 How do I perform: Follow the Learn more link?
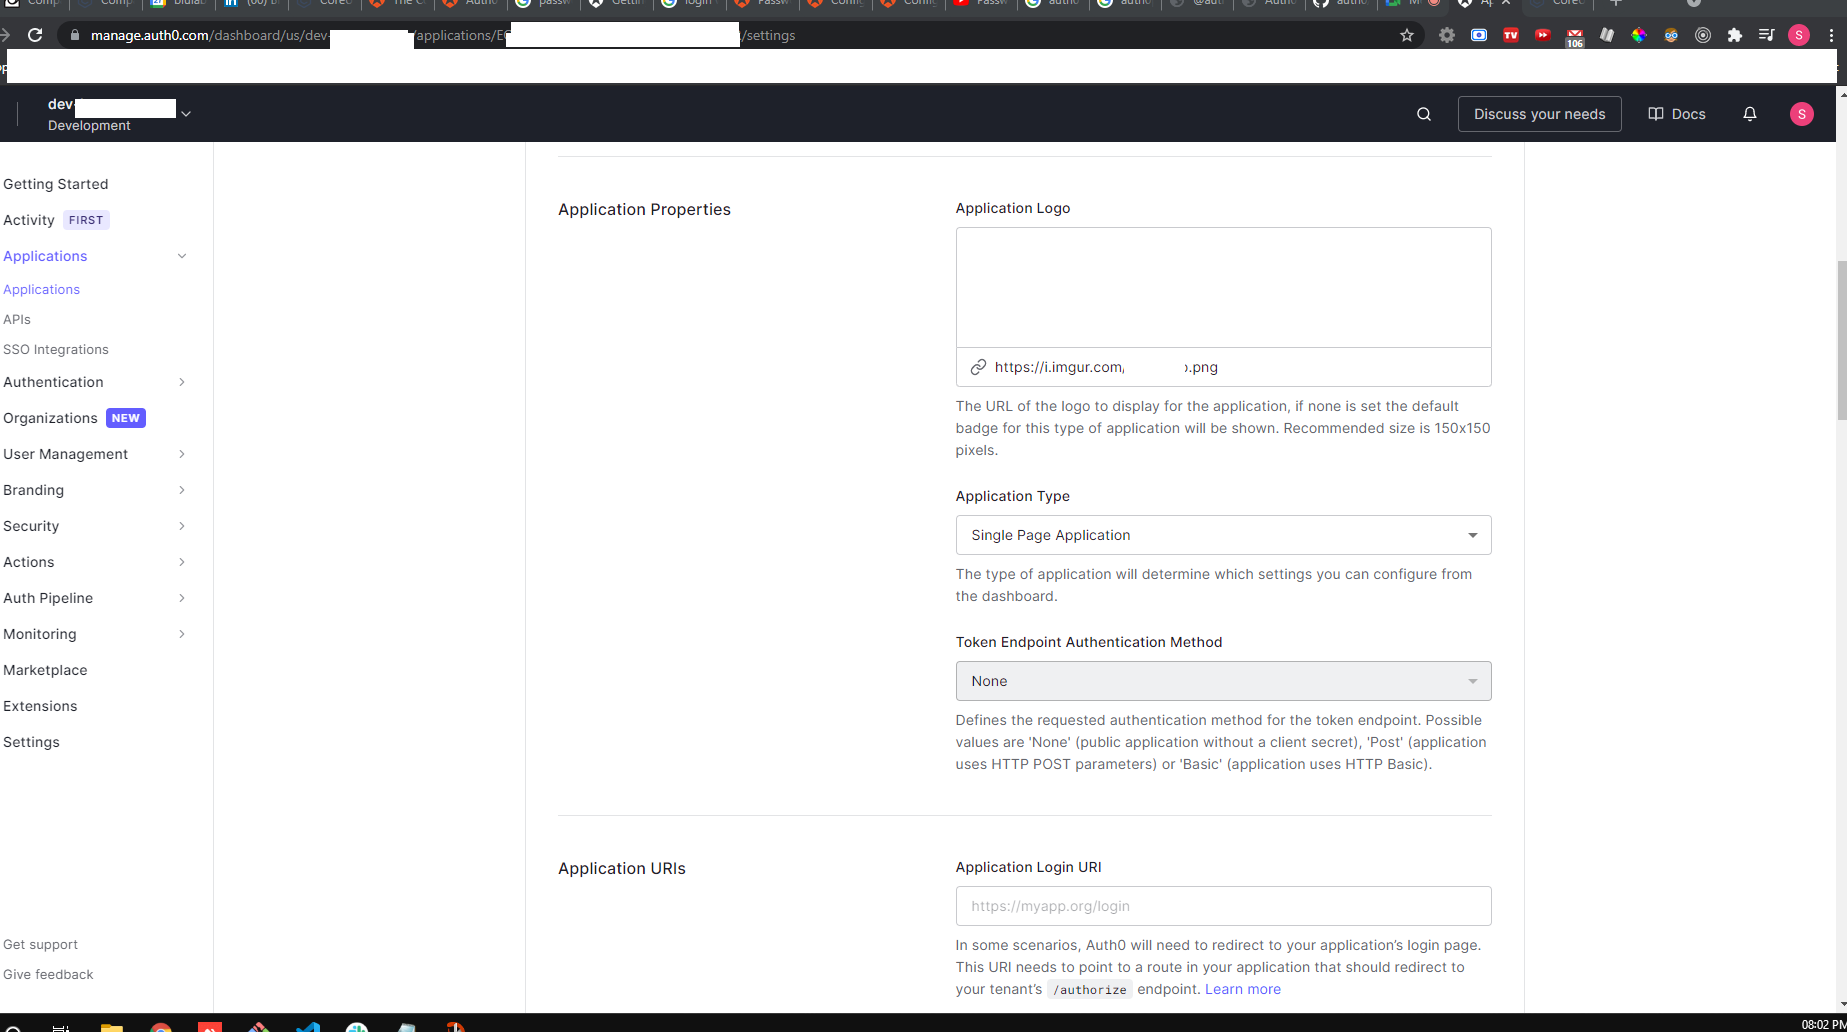click(x=1242, y=989)
